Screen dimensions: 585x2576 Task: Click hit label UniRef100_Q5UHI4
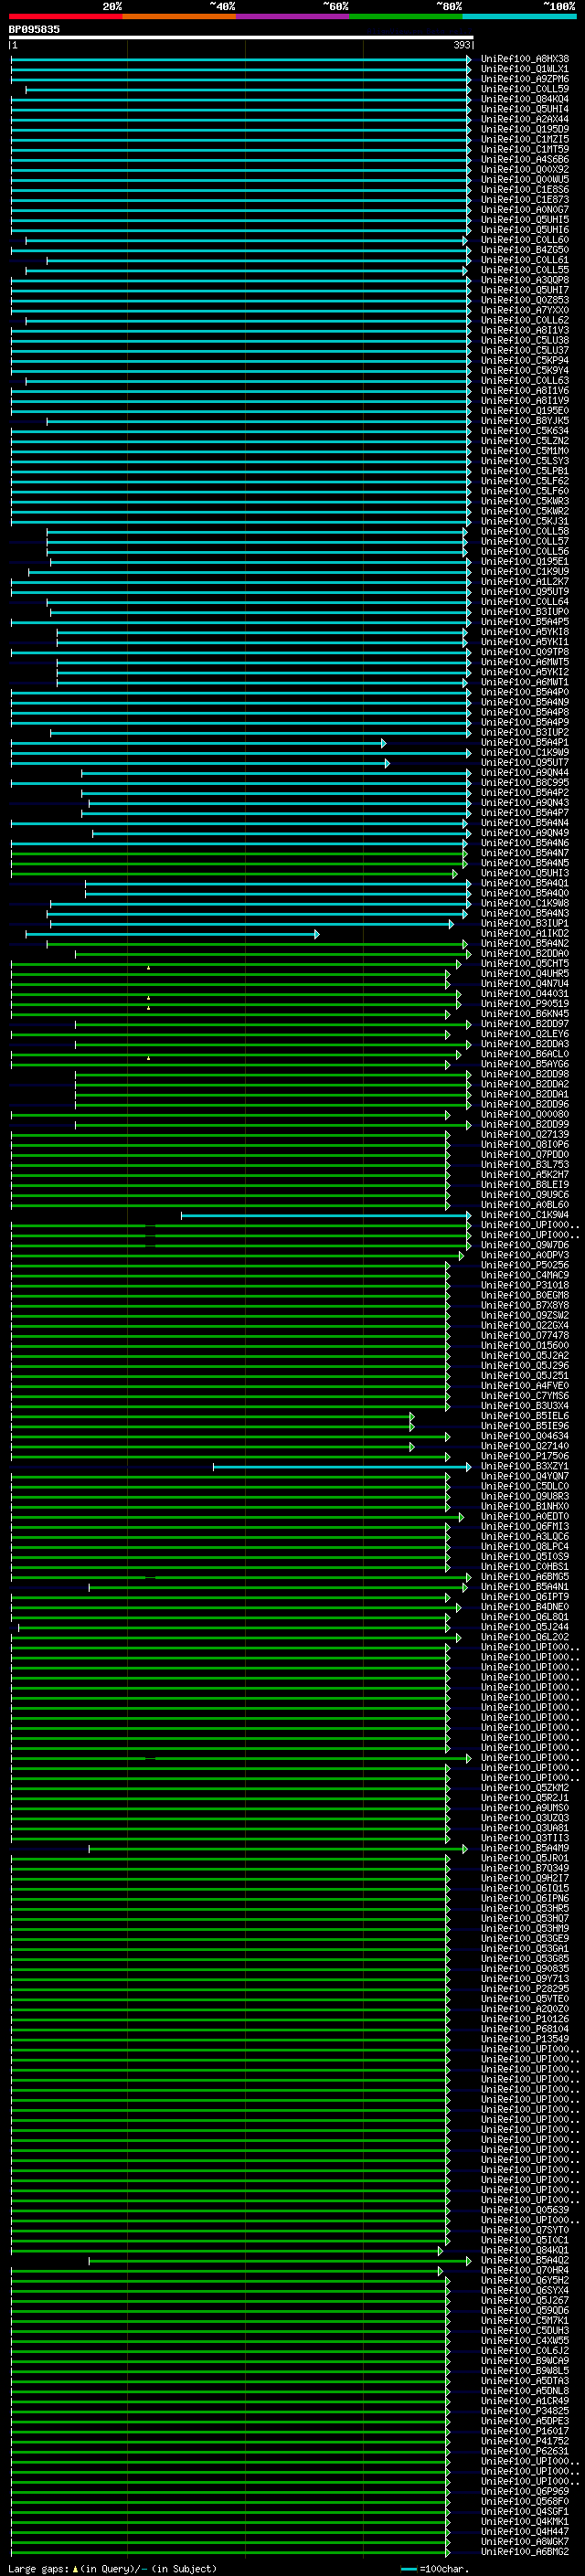(524, 109)
